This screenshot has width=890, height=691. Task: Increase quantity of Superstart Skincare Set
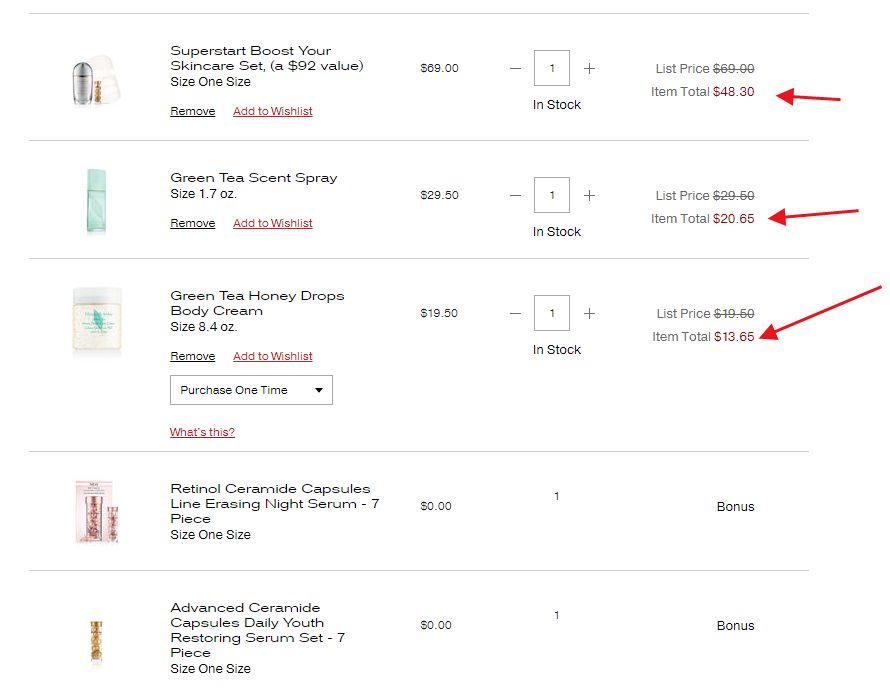(x=589, y=68)
